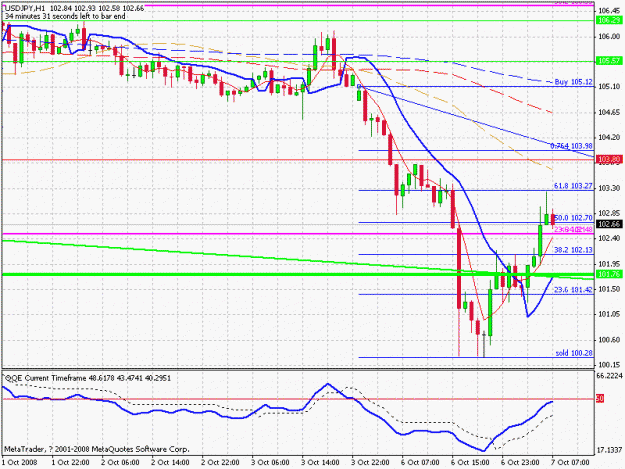Click the 104.20 price scale value
This screenshot has width=625, height=469.
point(609,137)
